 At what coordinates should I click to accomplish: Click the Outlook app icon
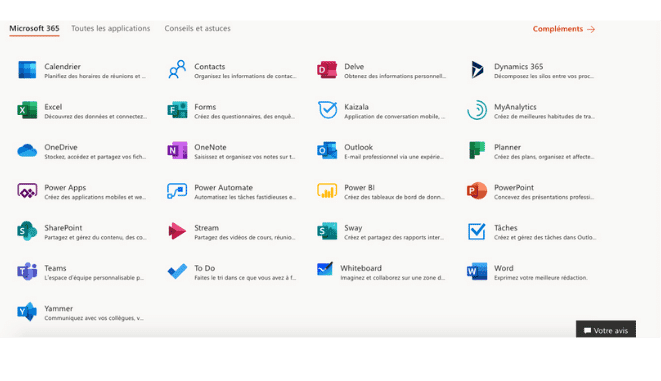click(327, 150)
